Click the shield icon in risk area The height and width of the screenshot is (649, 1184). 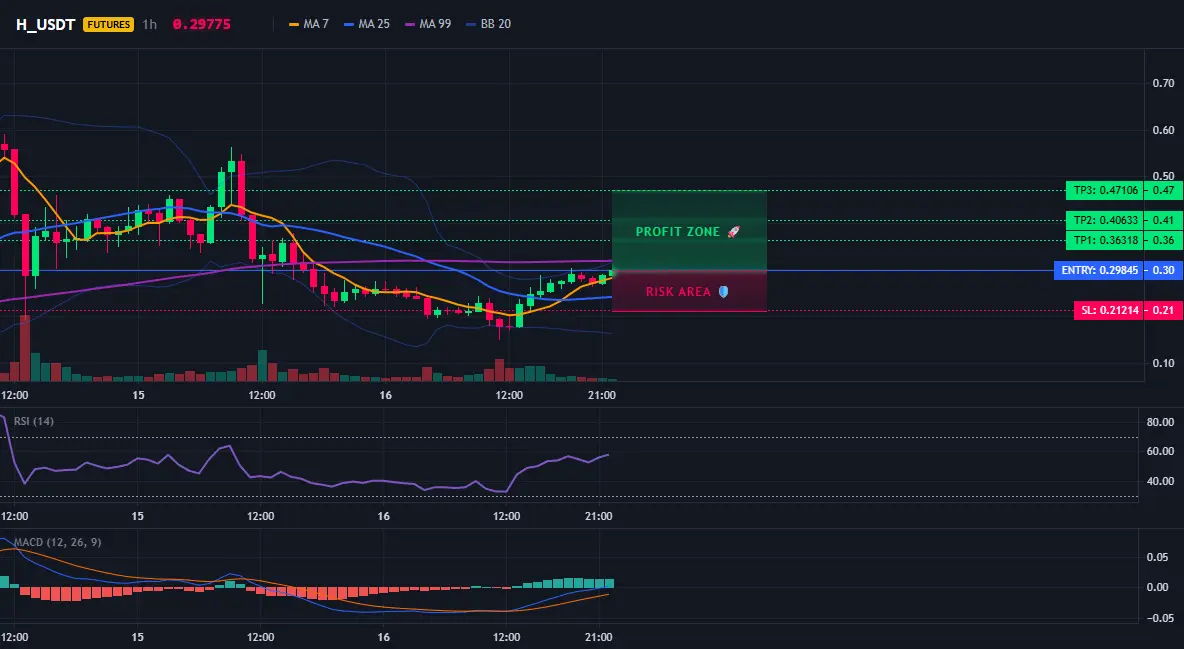click(x=723, y=292)
